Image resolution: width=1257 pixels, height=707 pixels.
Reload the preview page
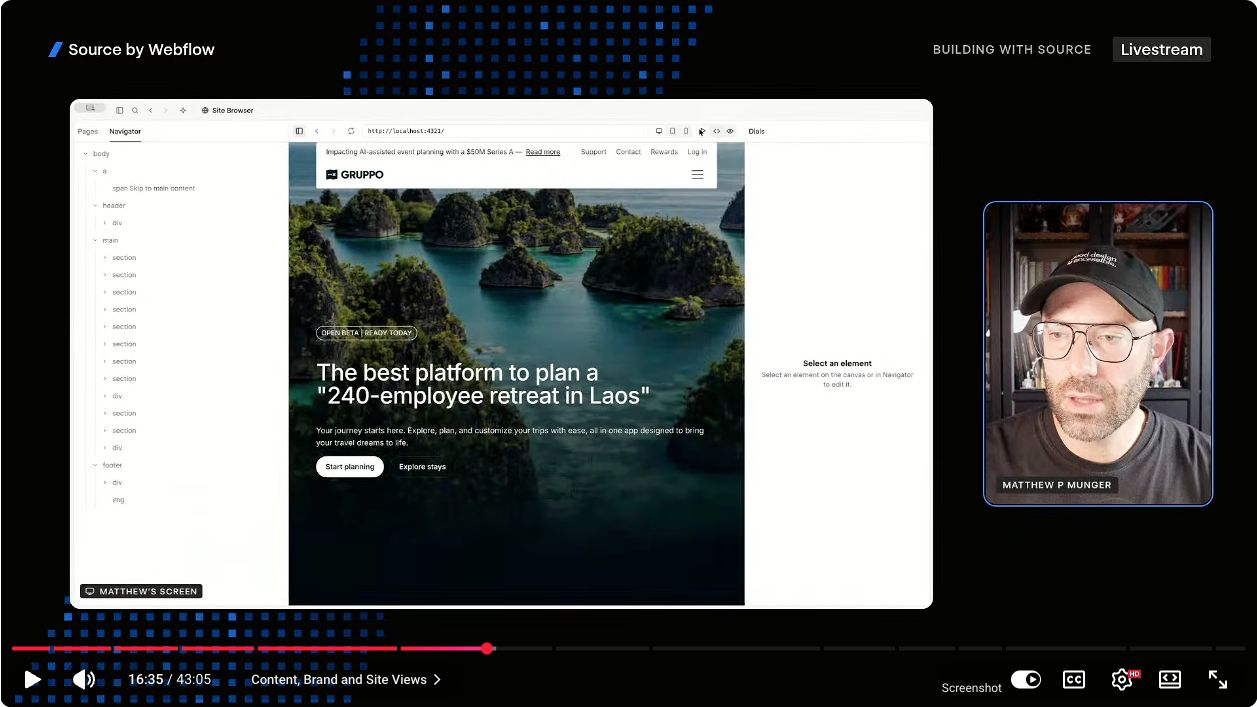[351, 131]
